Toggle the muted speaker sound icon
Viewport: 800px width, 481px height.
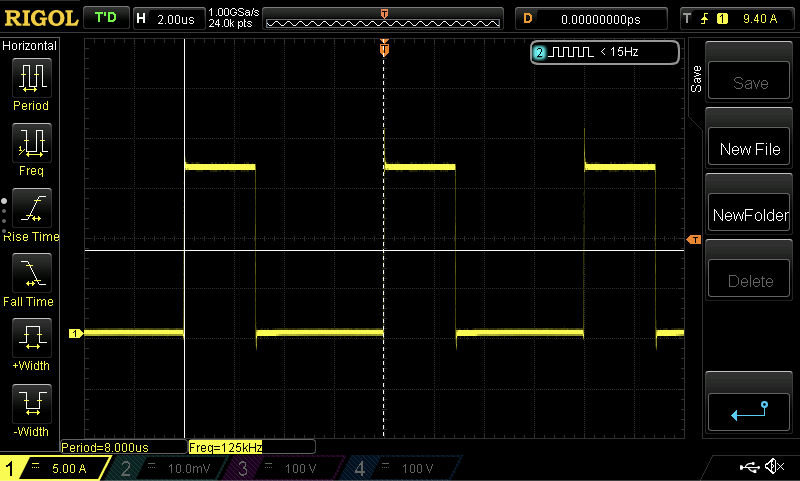(773, 467)
